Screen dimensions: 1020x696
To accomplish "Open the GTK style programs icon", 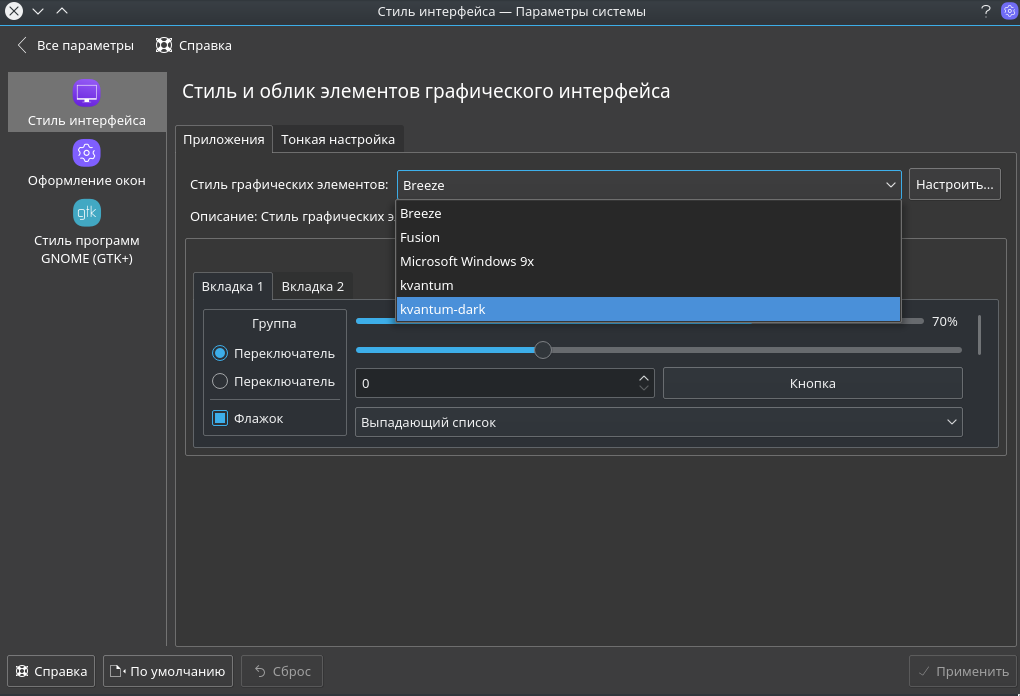I will point(87,213).
